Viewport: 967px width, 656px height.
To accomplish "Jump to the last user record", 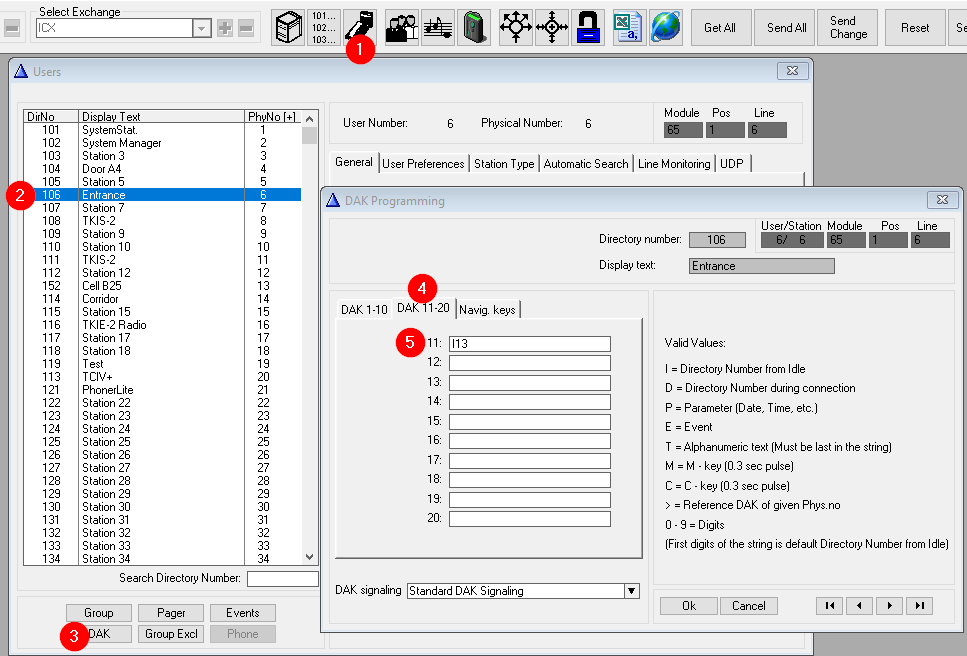I will (x=919, y=606).
